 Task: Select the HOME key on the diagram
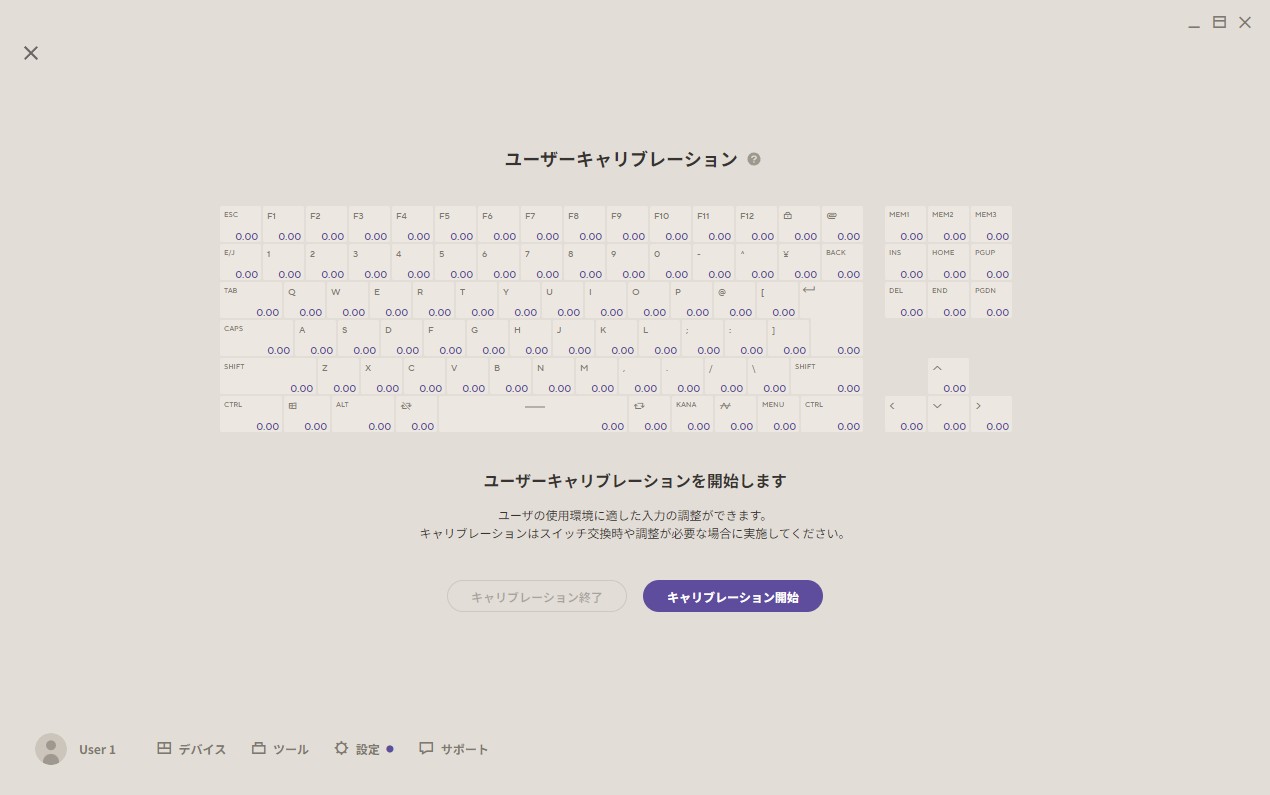[x=948, y=262]
